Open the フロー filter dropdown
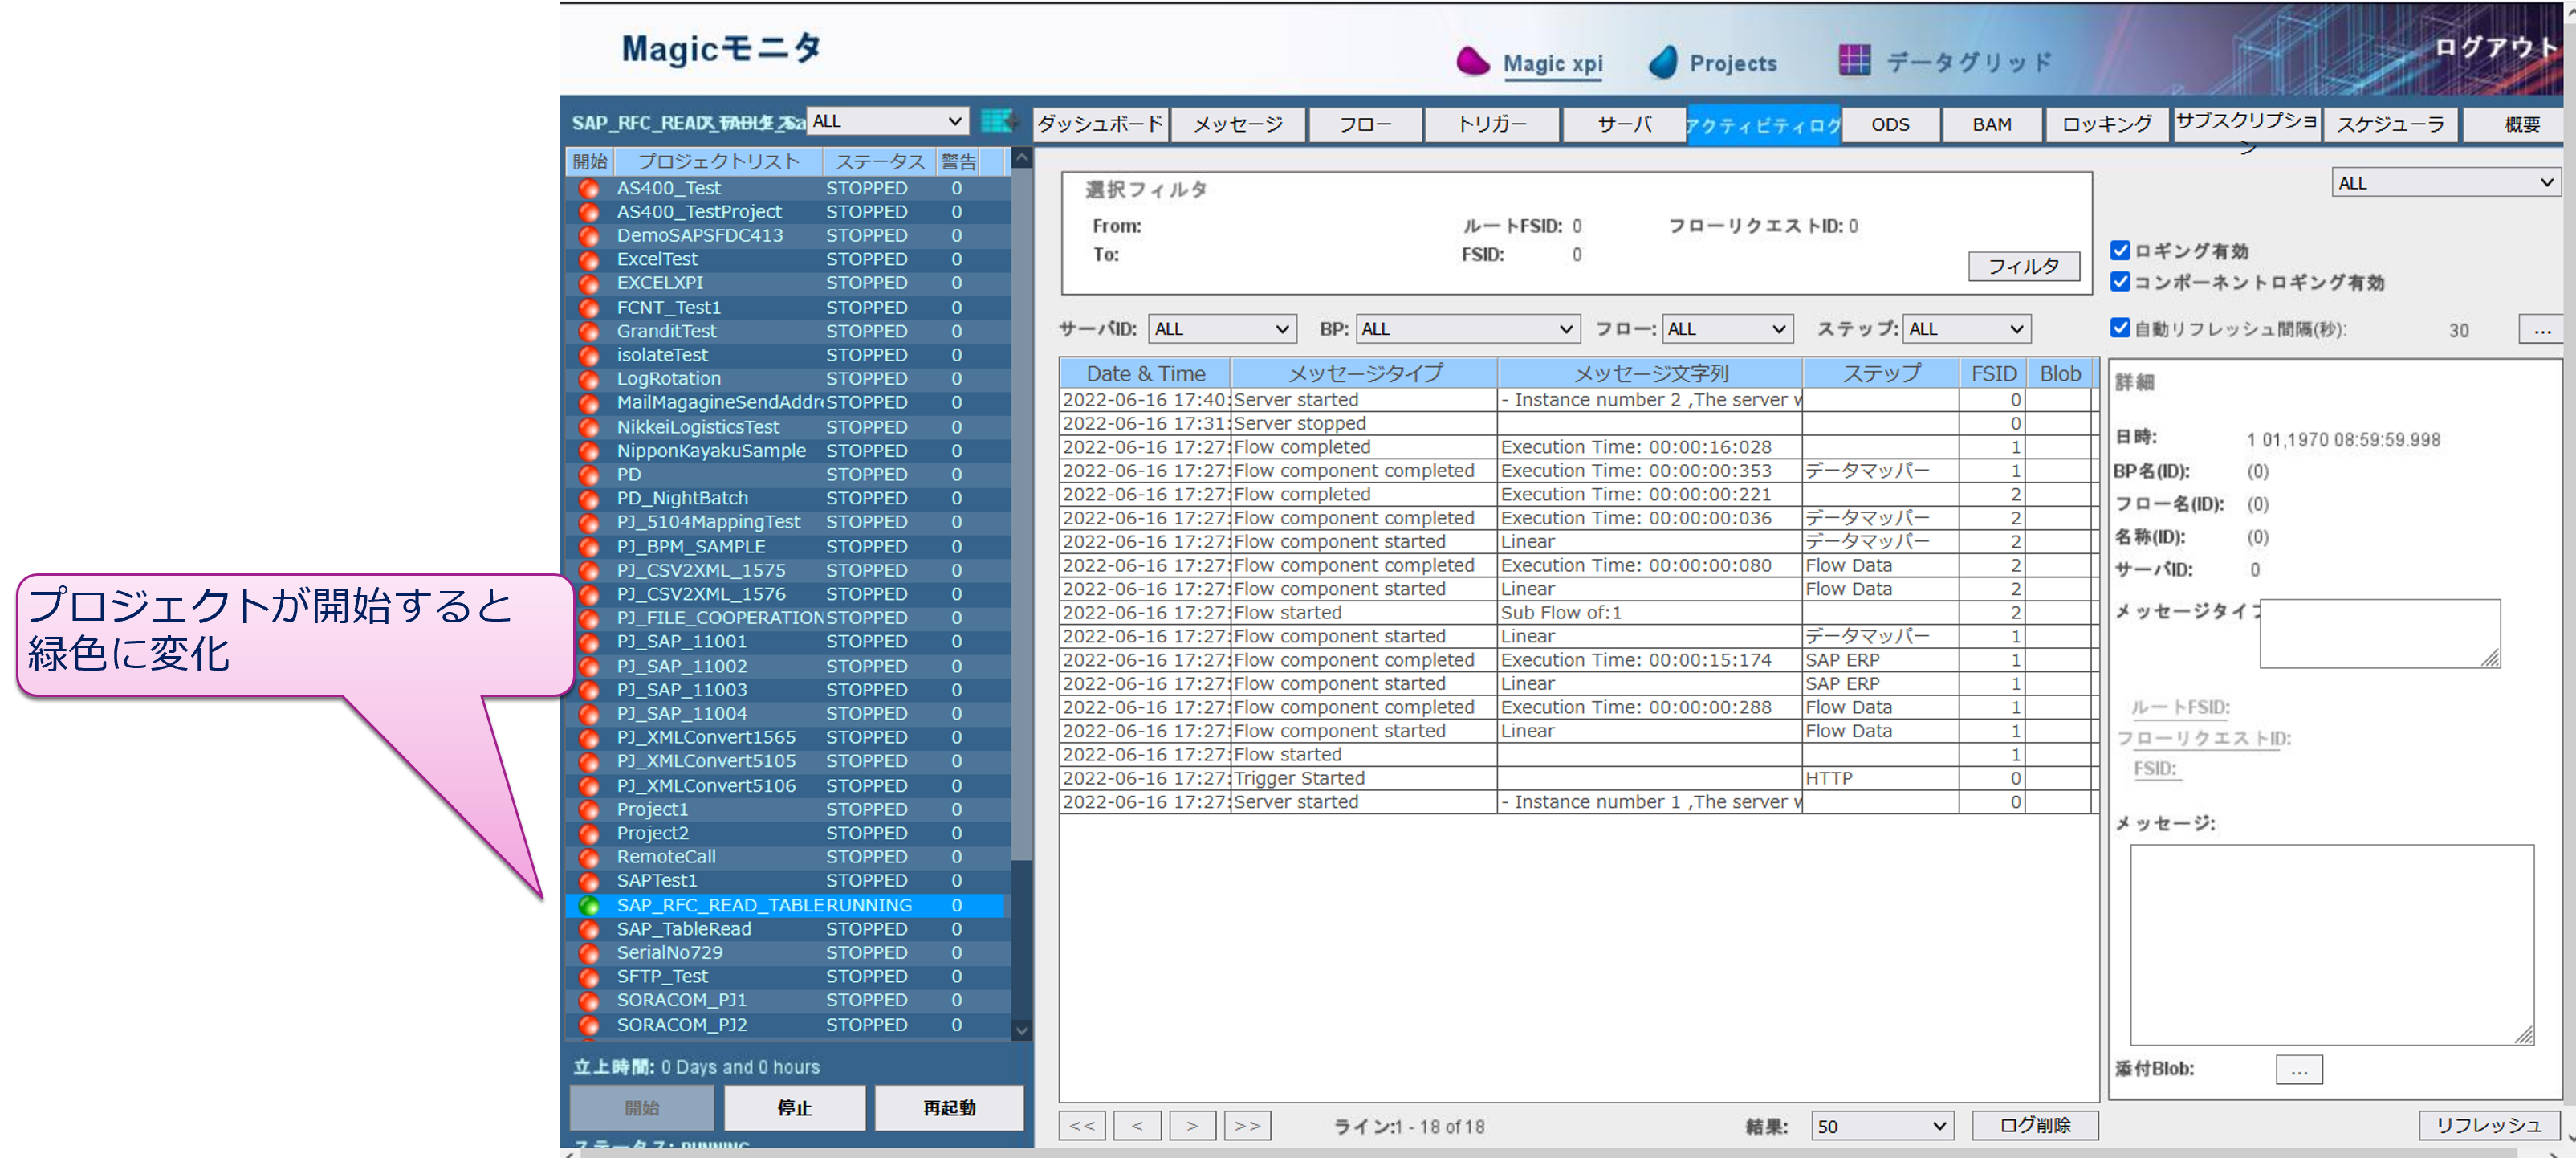Viewport: 2576px width, 1158px height. [1727, 329]
